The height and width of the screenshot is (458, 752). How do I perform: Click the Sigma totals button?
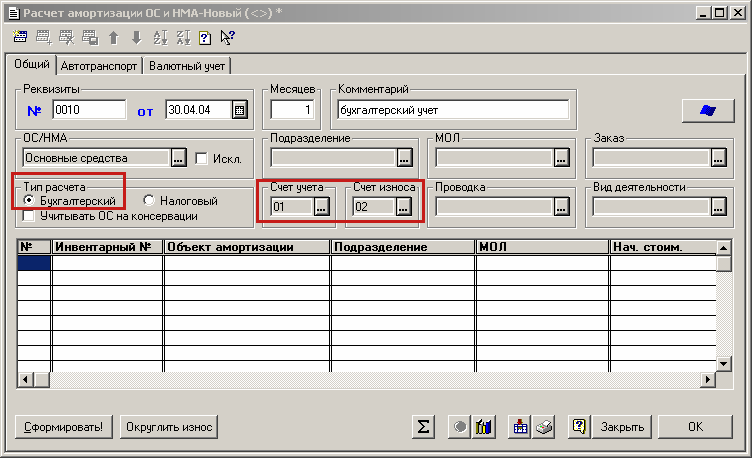[x=424, y=427]
